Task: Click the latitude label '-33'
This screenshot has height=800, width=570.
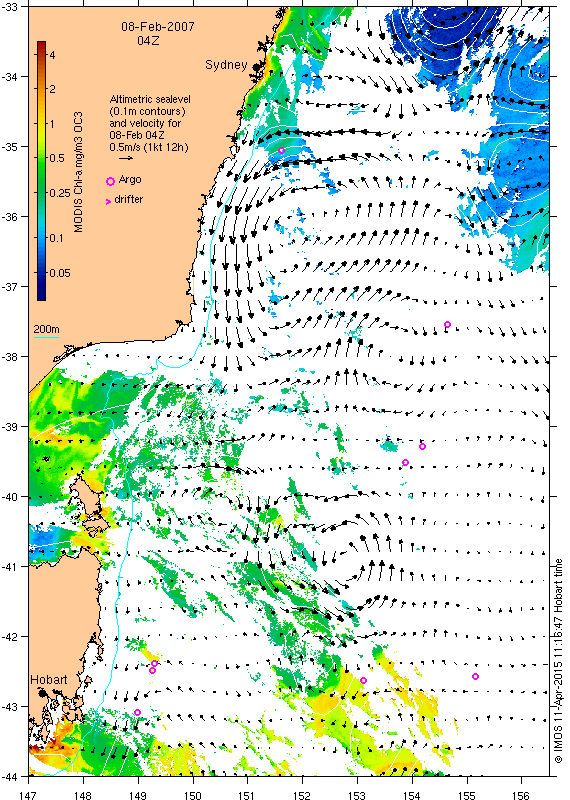Action: (9, 7)
